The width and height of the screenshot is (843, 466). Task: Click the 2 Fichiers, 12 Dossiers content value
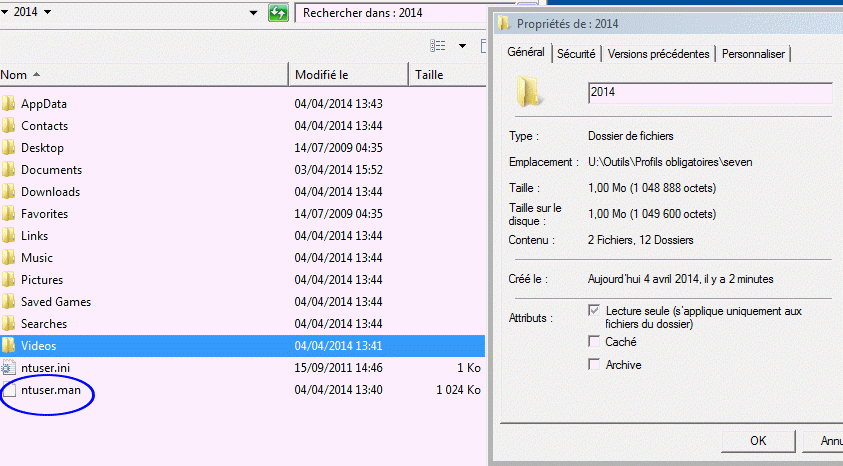[641, 240]
